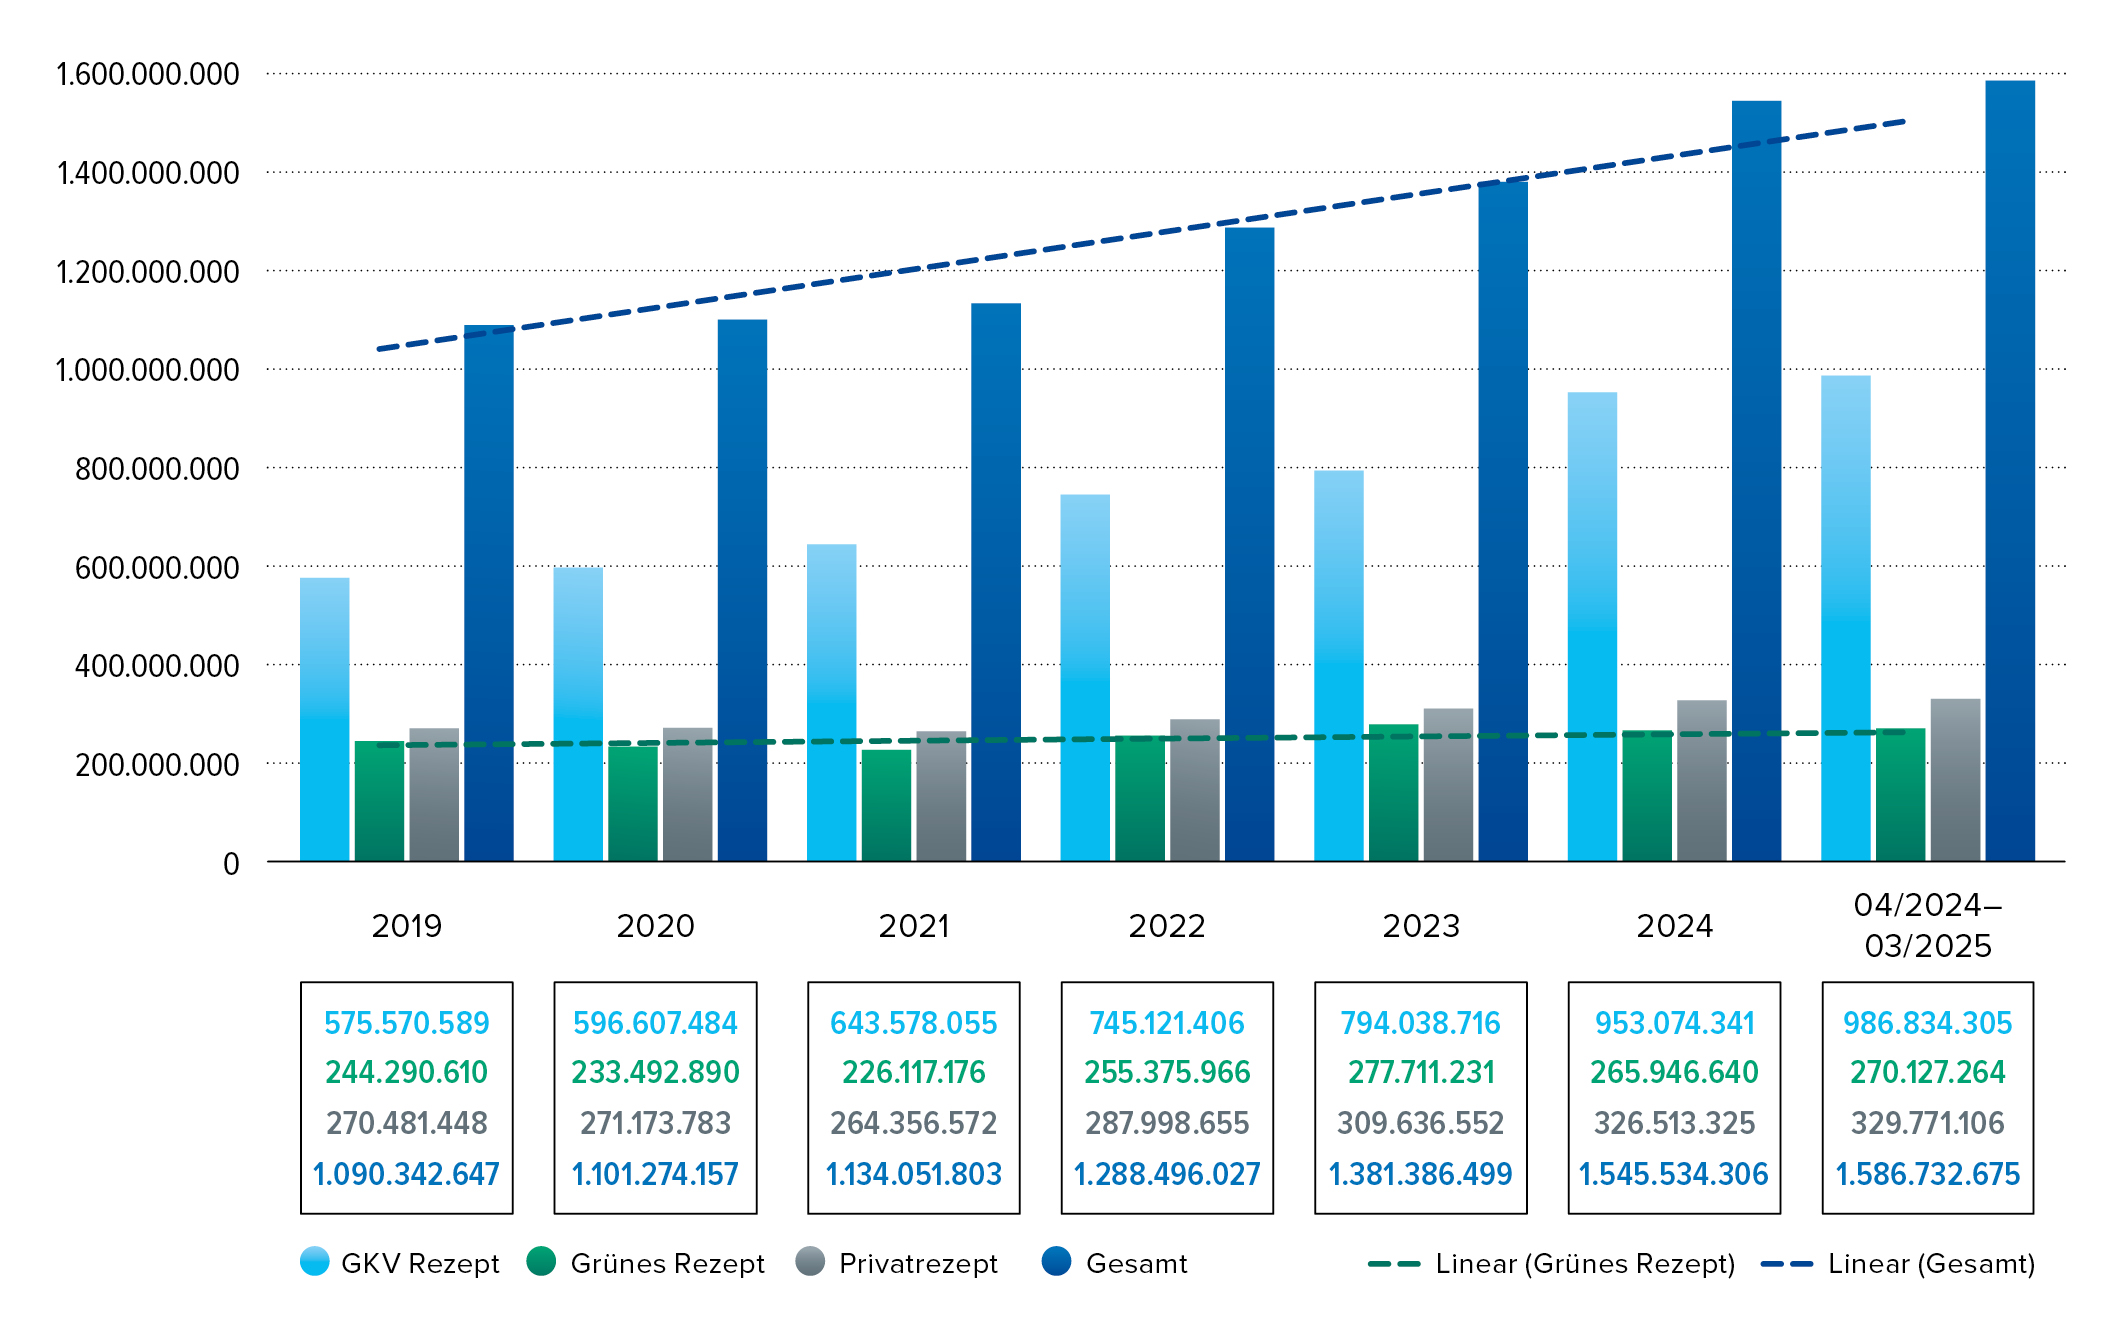Viewport: 2126px width, 1335px height.
Task: Click value 226.117.176 in 2021 box
Action: tap(914, 1072)
